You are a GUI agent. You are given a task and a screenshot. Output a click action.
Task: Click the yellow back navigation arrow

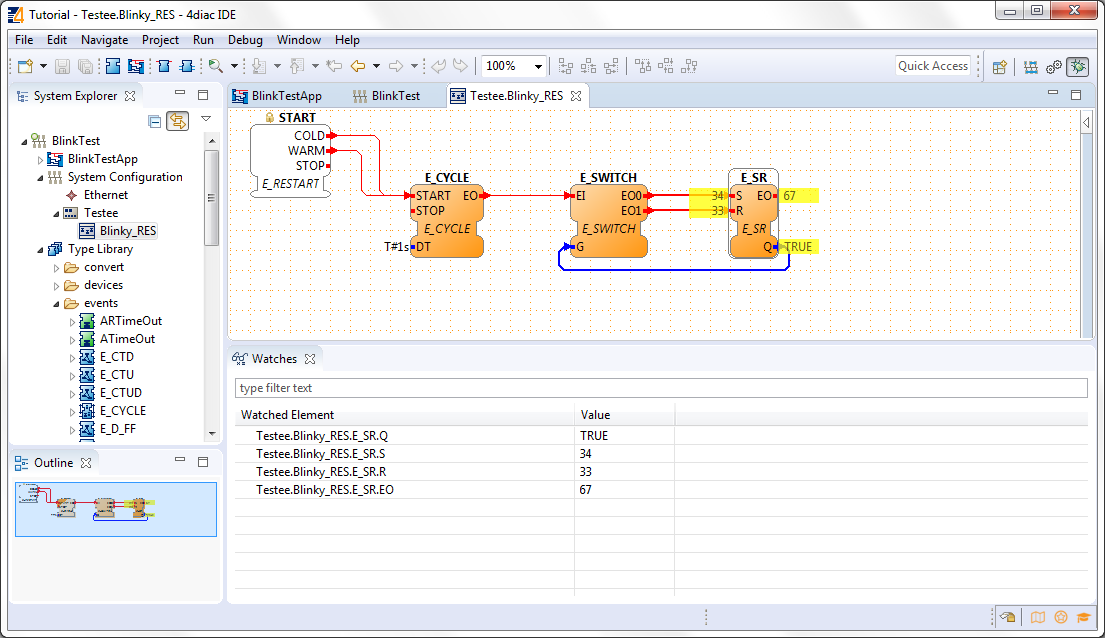click(357, 66)
